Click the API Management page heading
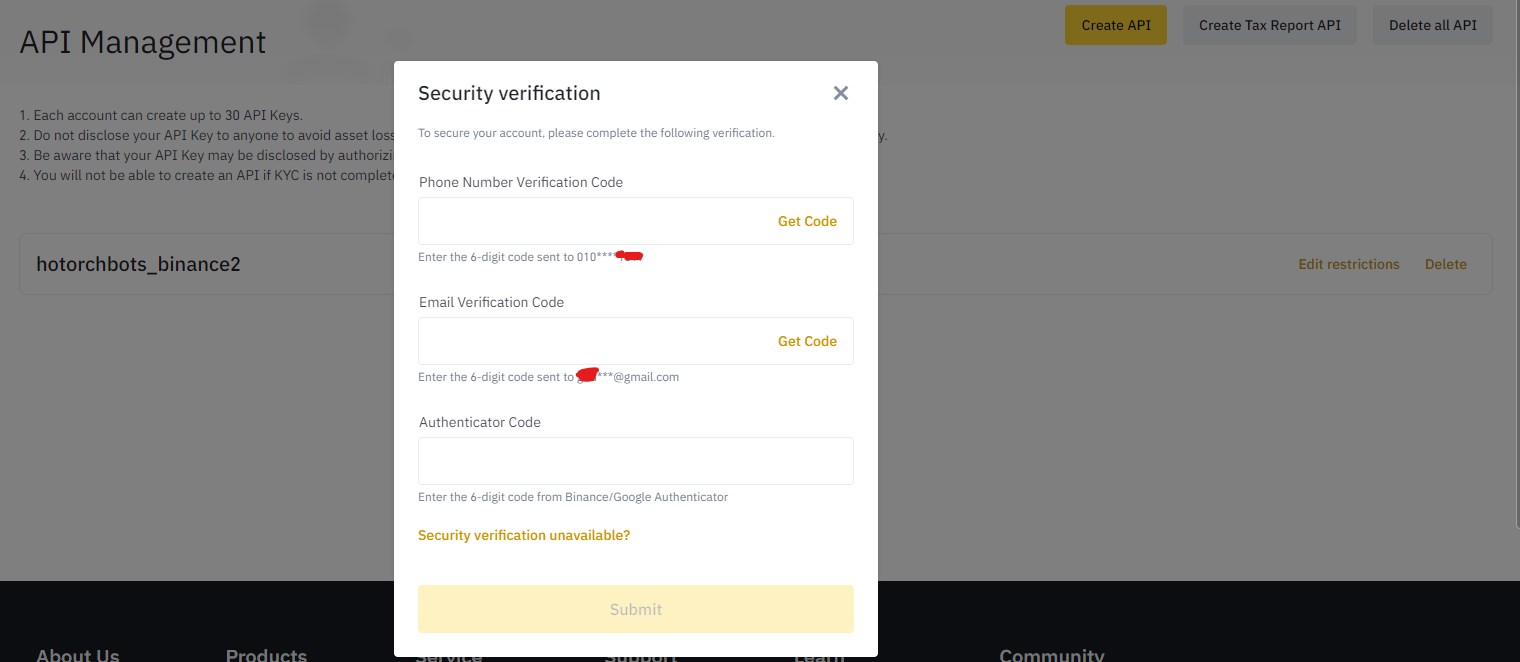 [x=143, y=42]
